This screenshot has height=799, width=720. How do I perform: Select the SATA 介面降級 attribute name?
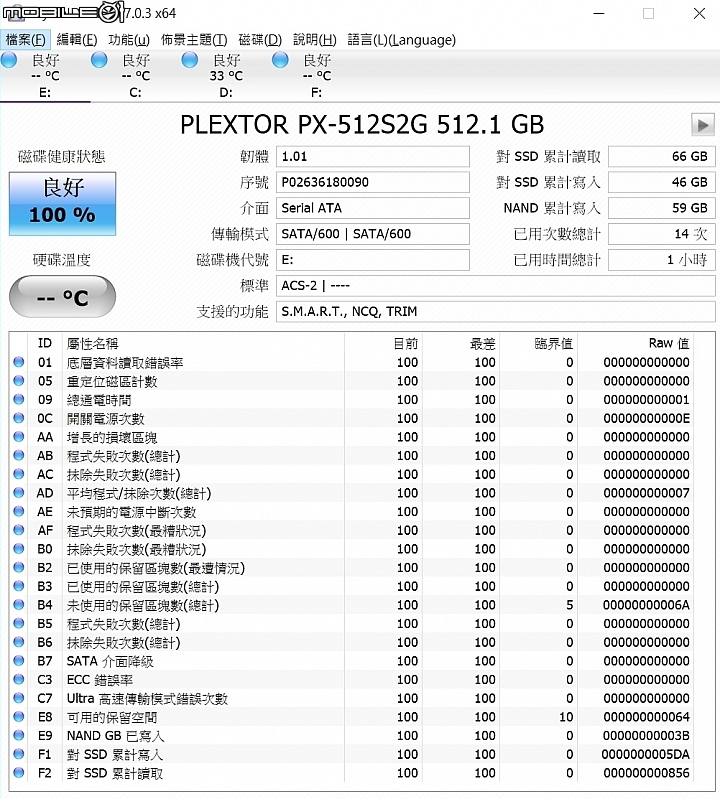pyautogui.click(x=110, y=661)
